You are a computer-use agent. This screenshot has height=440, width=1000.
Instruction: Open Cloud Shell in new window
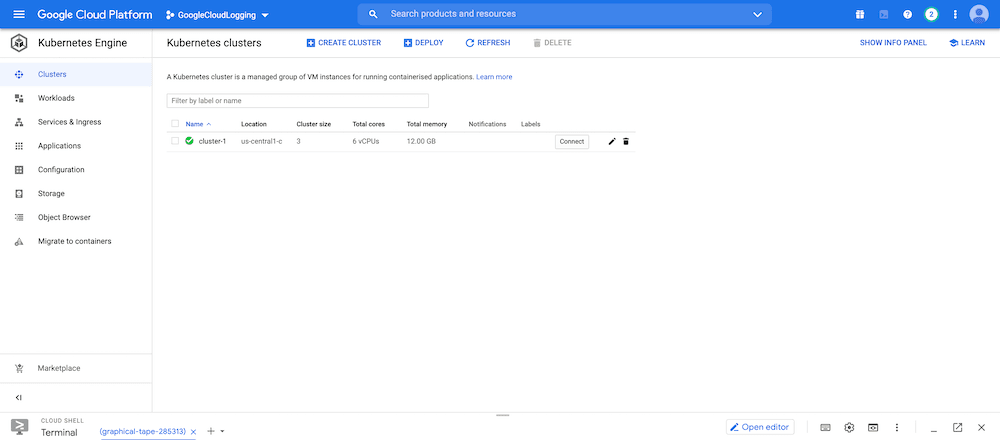[957, 428]
